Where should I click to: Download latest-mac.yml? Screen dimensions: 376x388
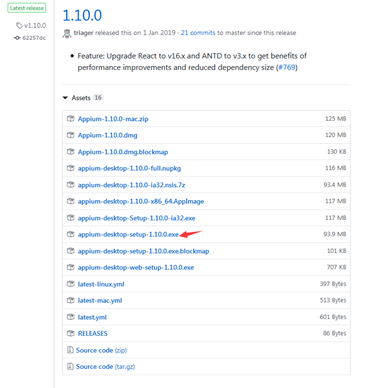coord(100,300)
